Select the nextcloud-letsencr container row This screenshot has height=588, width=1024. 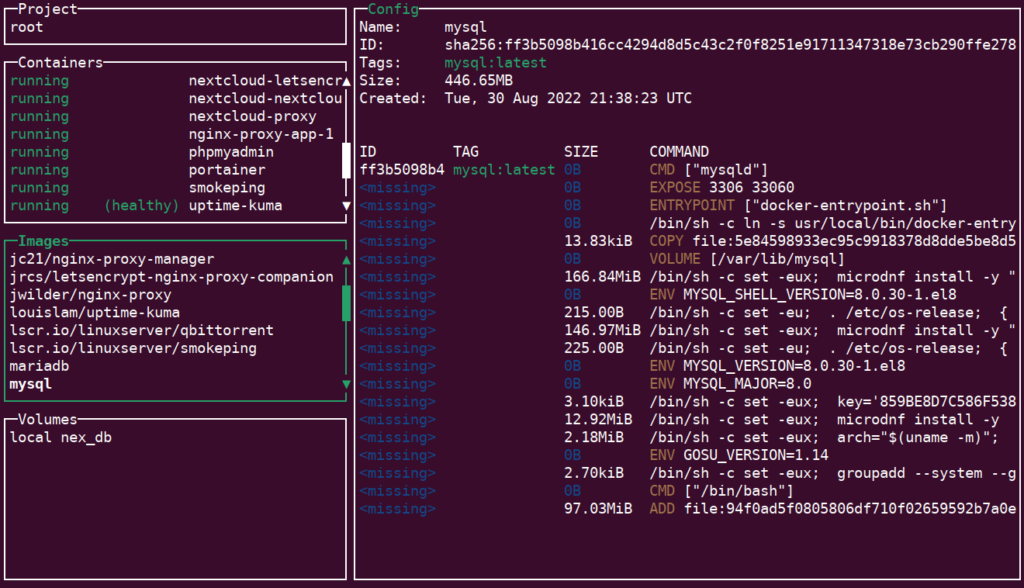pyautogui.click(x=176, y=80)
